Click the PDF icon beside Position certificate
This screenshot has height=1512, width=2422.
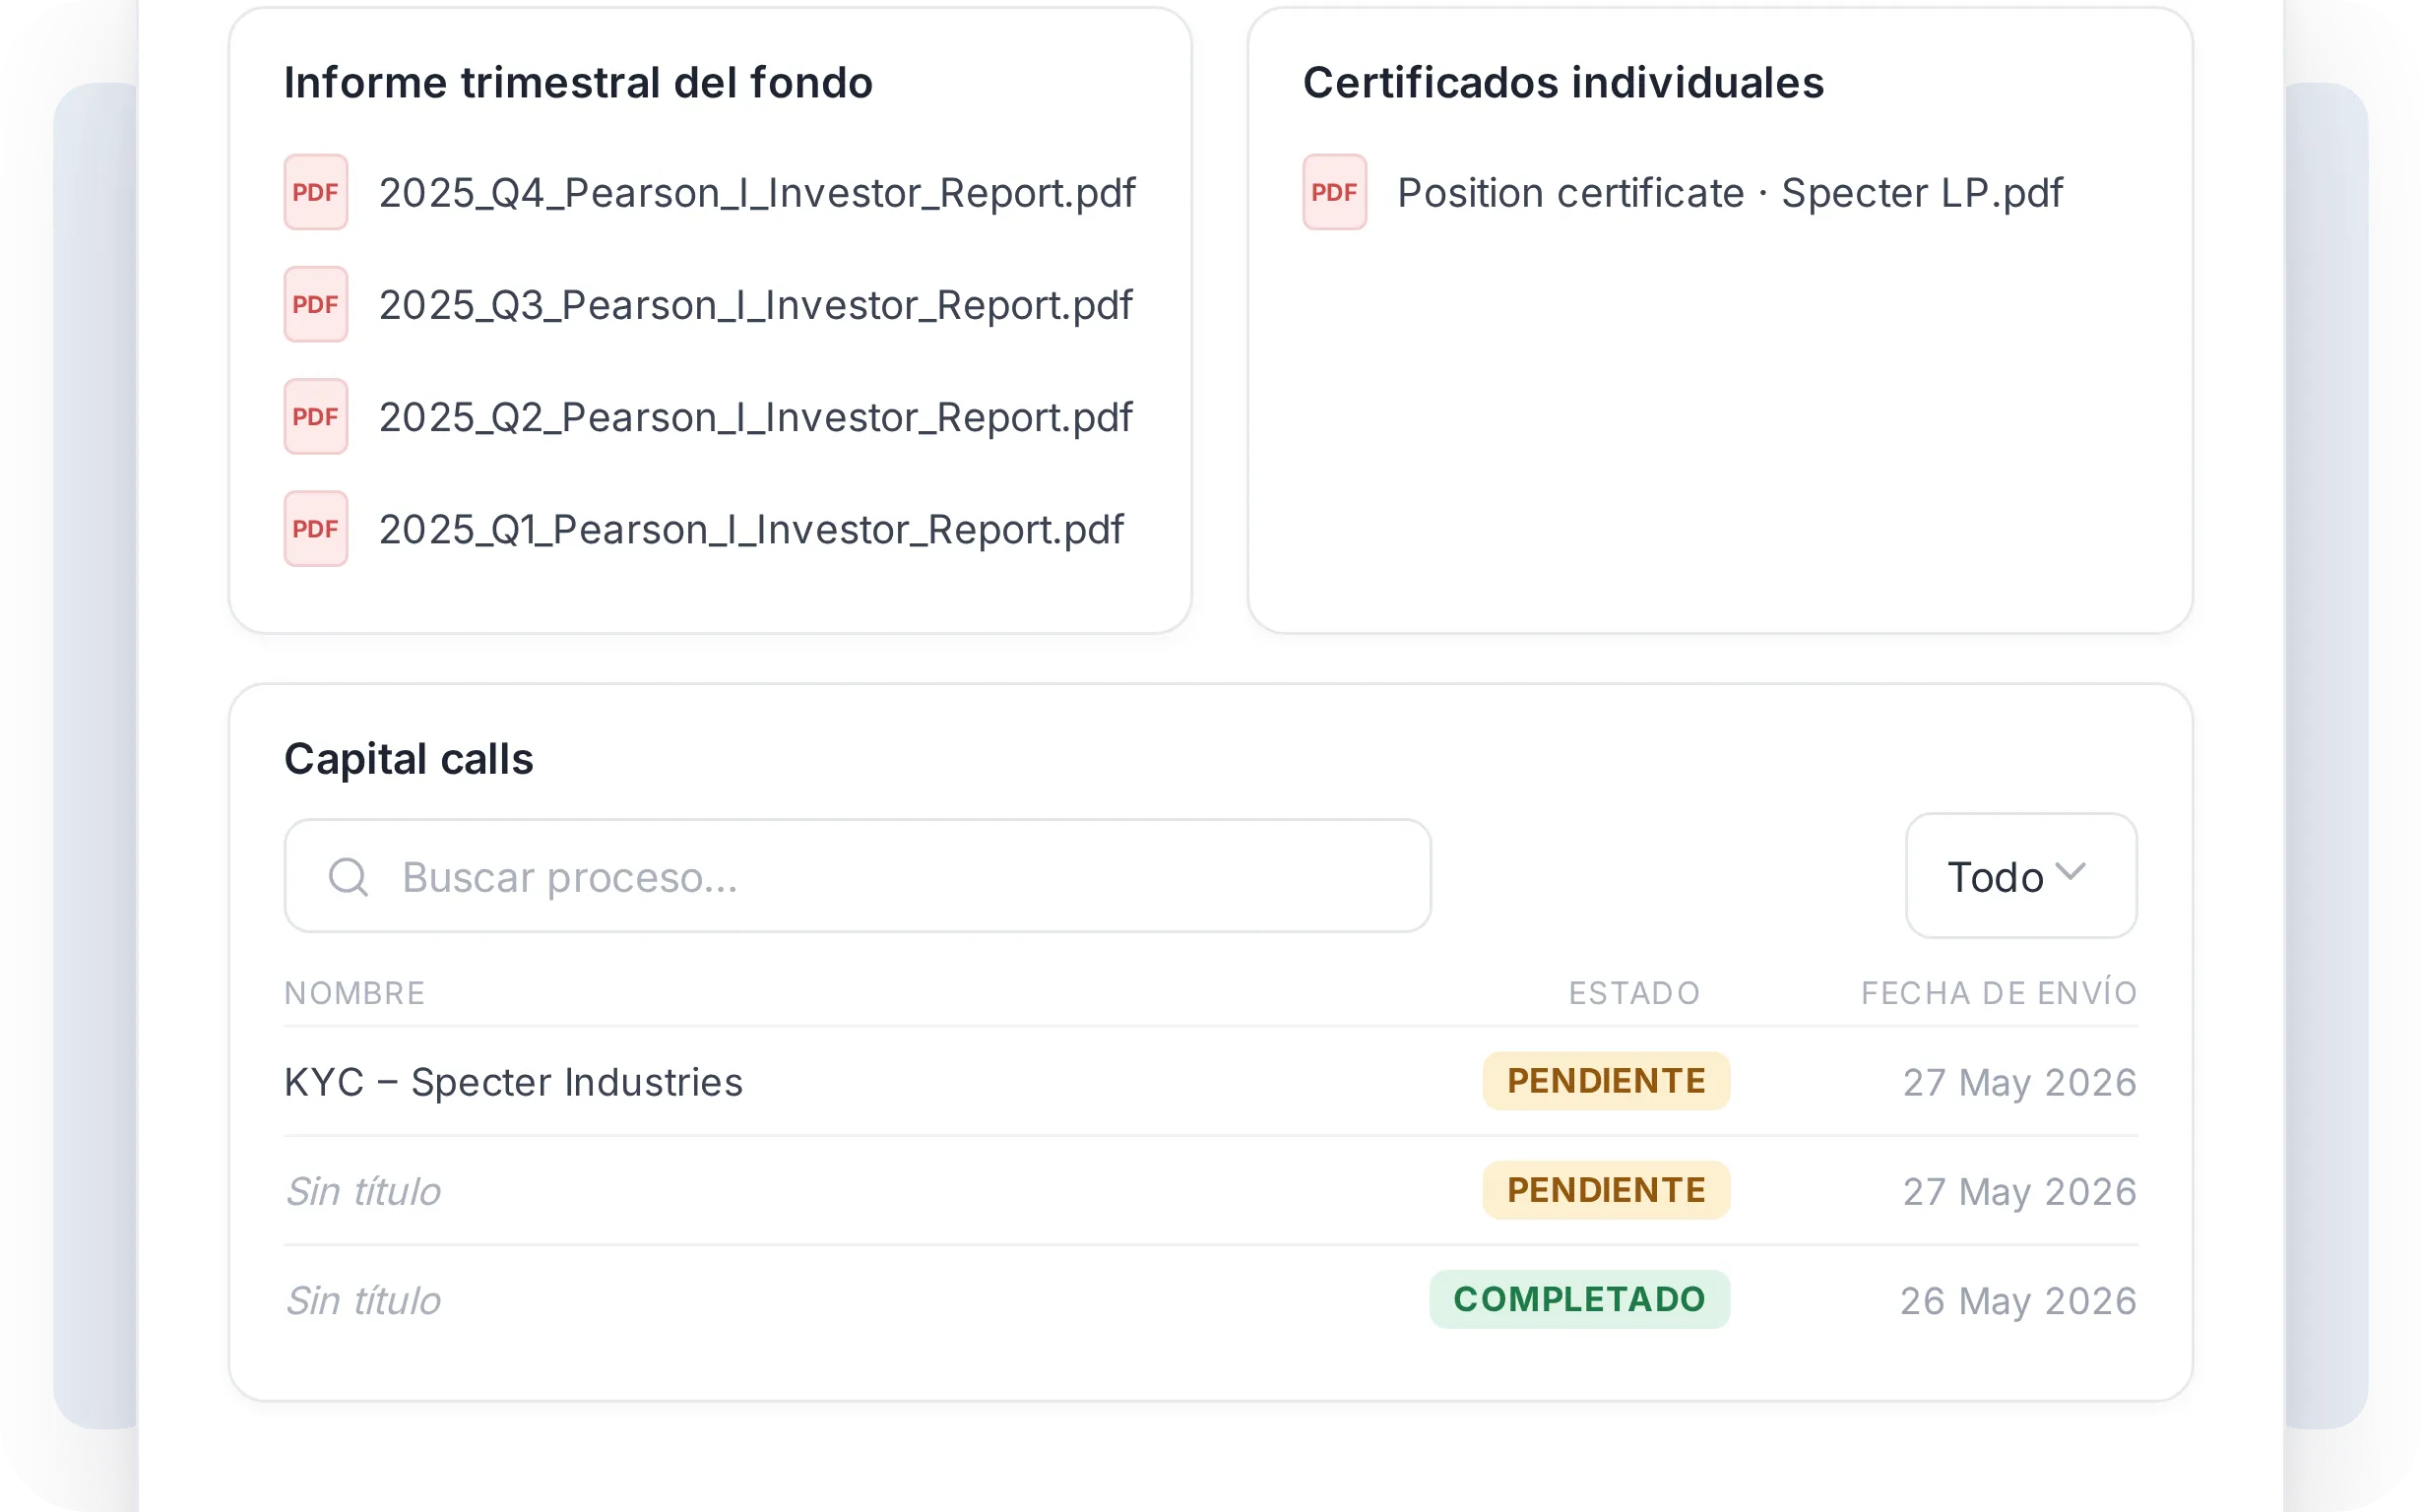tap(1334, 192)
